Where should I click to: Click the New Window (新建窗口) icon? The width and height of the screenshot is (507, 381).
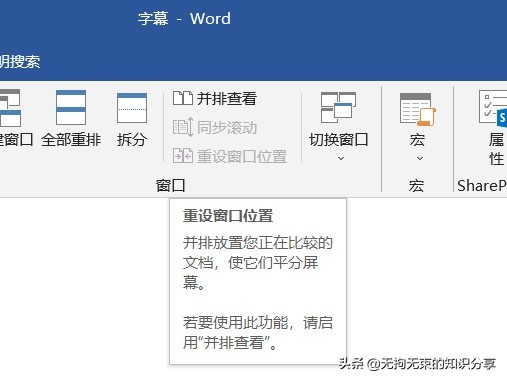click(x=10, y=108)
